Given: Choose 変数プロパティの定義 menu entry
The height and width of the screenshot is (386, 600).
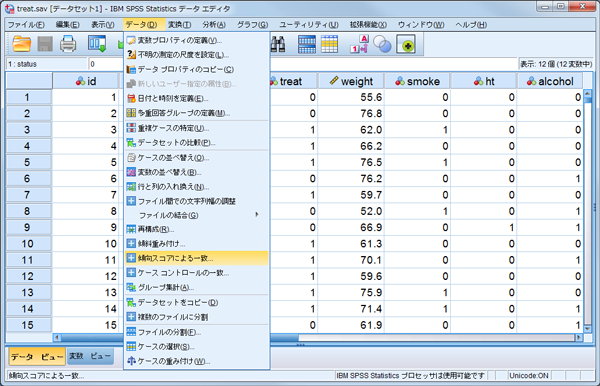Looking at the screenshot, I should coord(197,40).
